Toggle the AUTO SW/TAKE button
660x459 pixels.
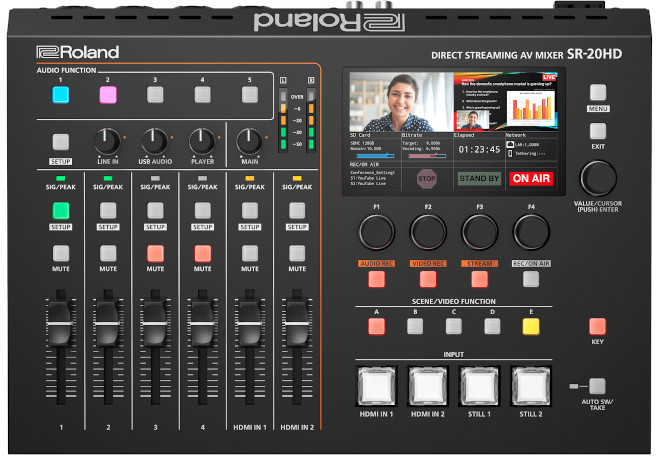[598, 385]
